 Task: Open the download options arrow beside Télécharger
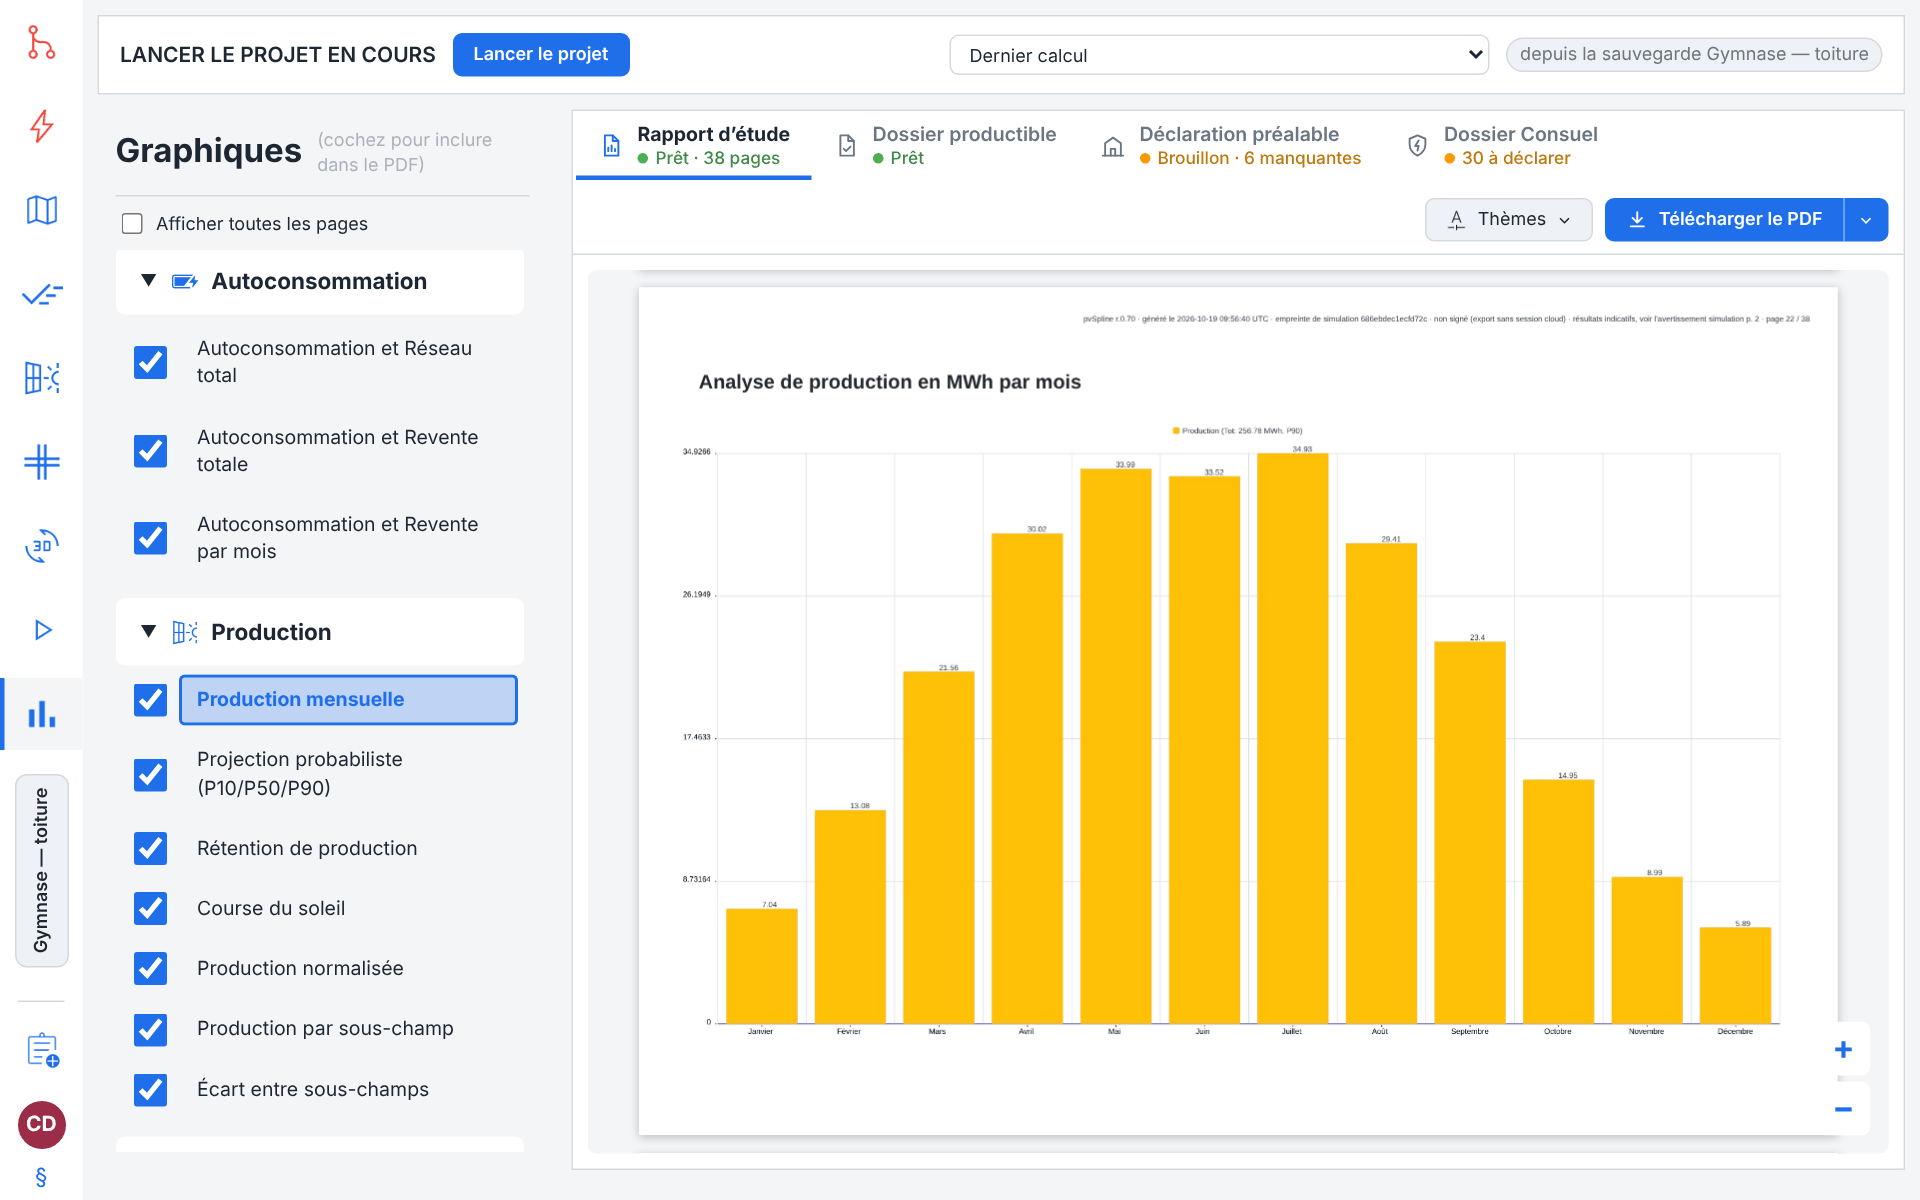[1866, 219]
